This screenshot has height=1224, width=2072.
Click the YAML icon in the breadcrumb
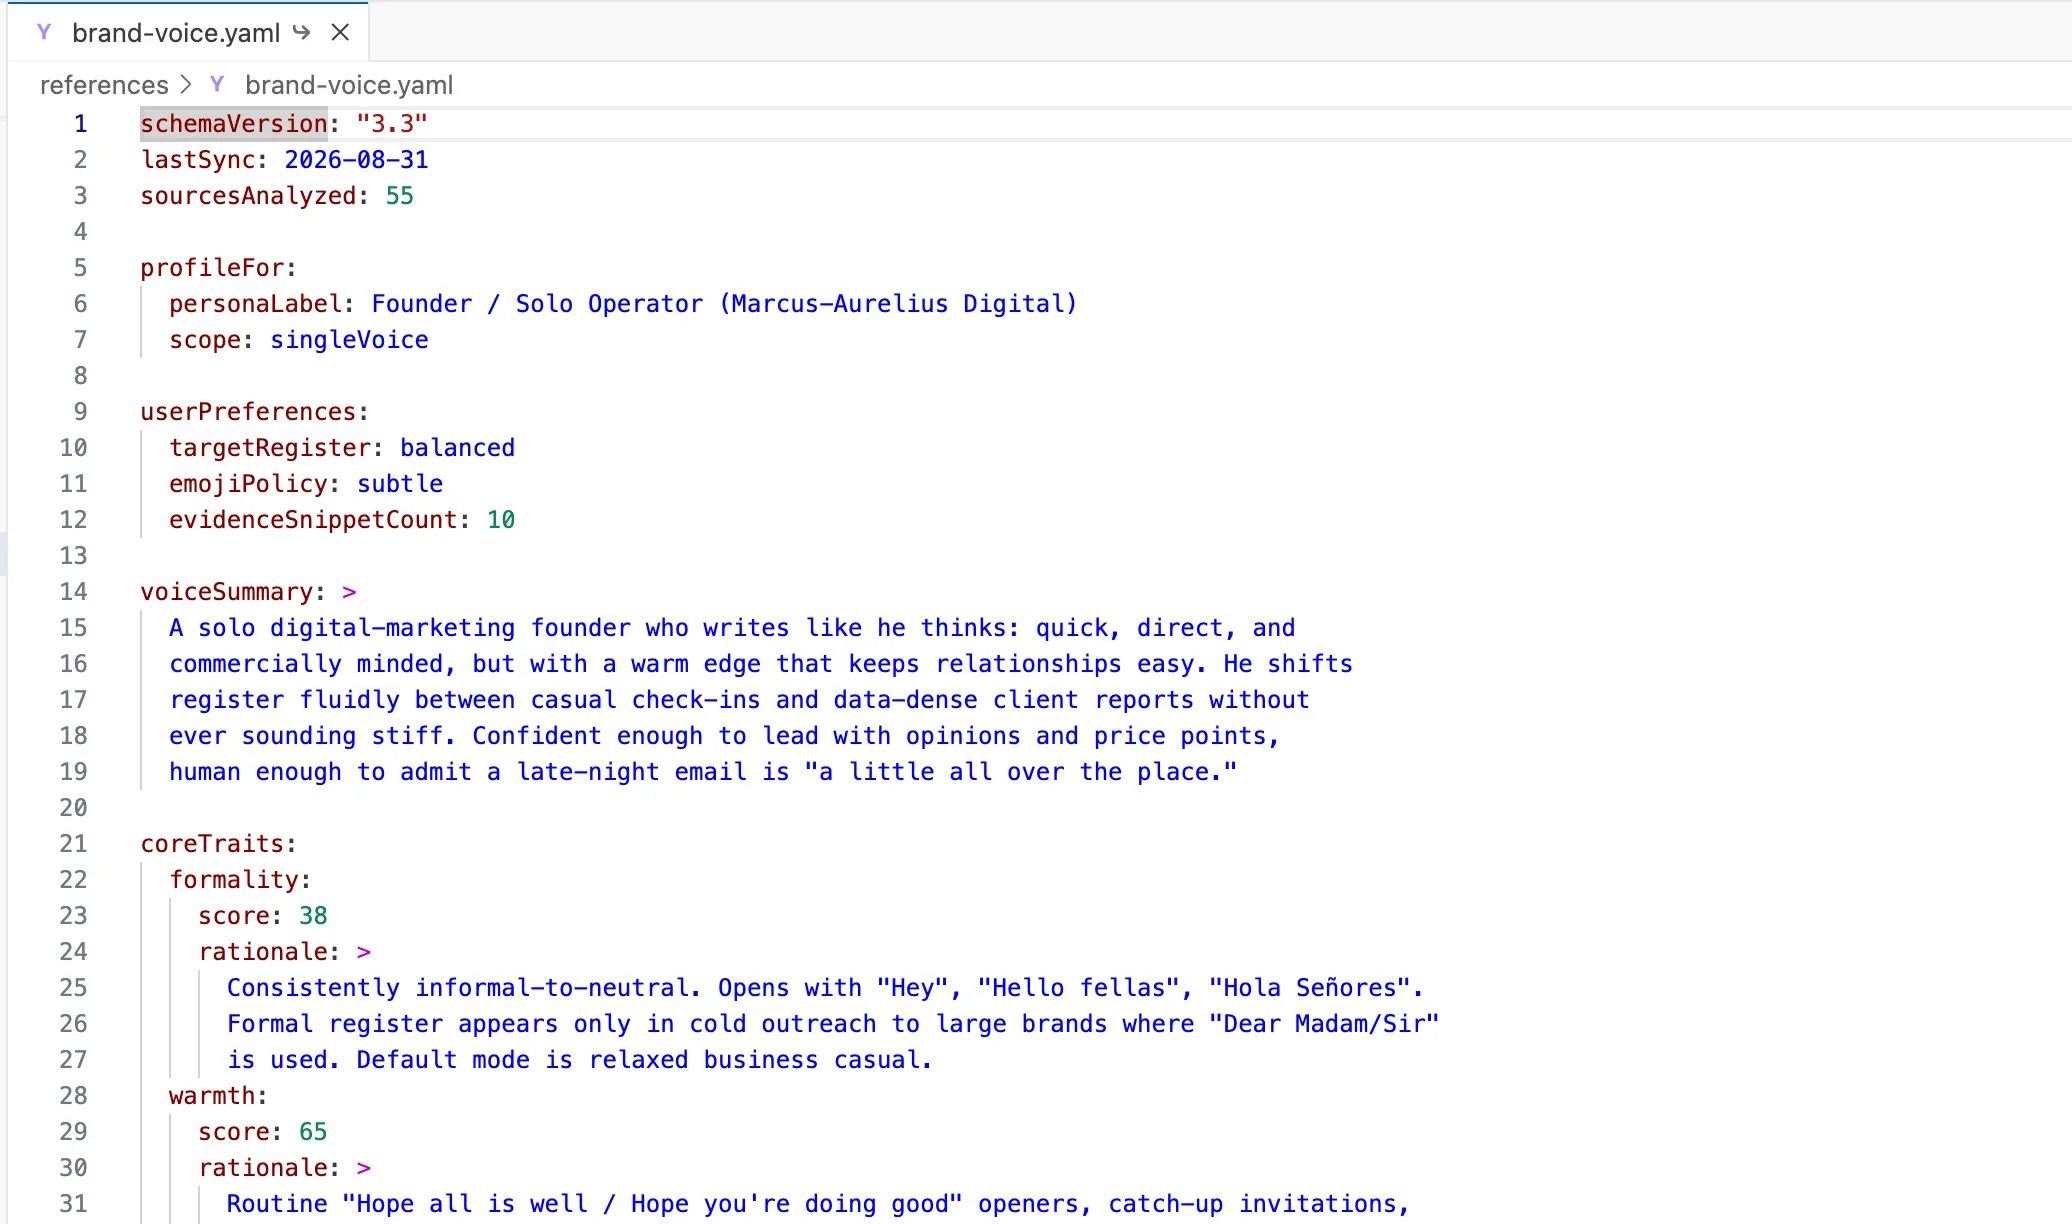(217, 85)
